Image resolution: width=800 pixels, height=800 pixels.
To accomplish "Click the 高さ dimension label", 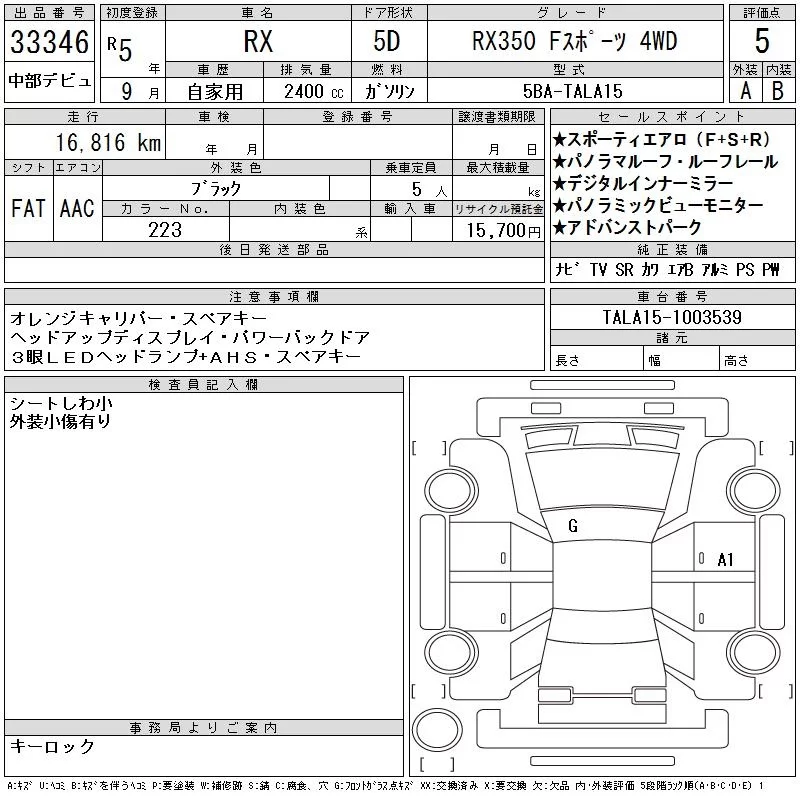I will click(x=736, y=360).
